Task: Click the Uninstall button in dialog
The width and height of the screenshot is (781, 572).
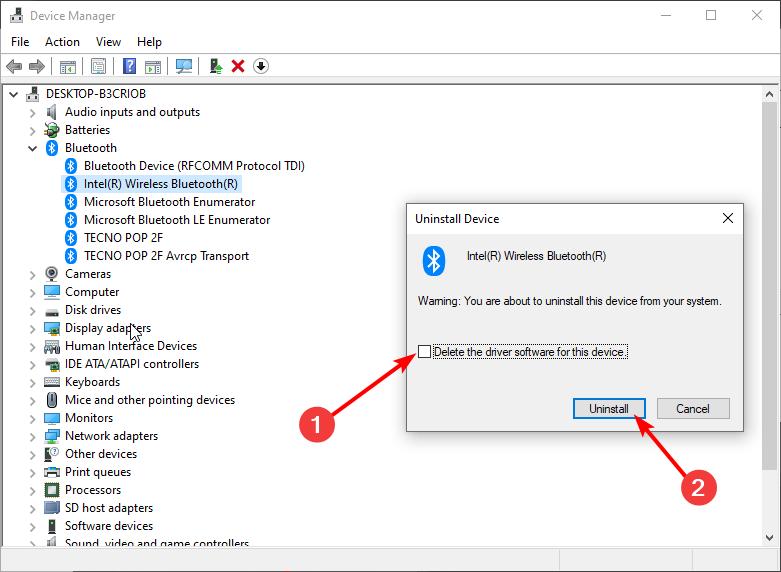Action: point(609,409)
